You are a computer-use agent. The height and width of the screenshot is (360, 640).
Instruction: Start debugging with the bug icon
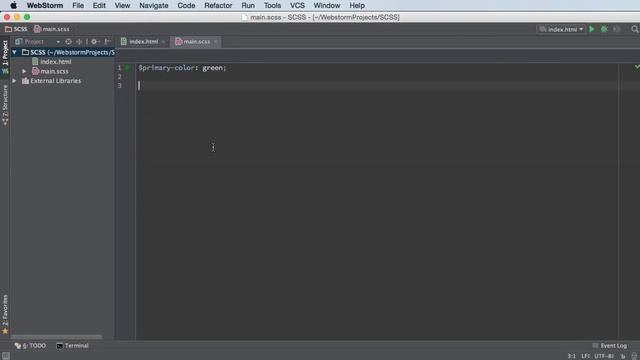pos(604,29)
